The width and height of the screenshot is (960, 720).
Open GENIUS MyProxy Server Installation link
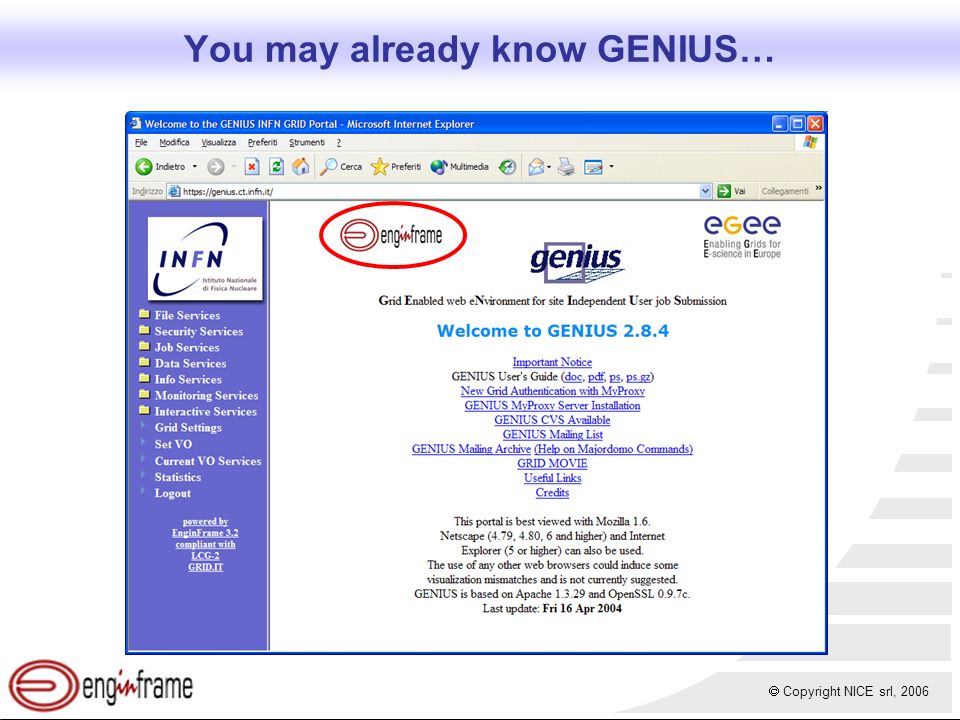point(552,405)
